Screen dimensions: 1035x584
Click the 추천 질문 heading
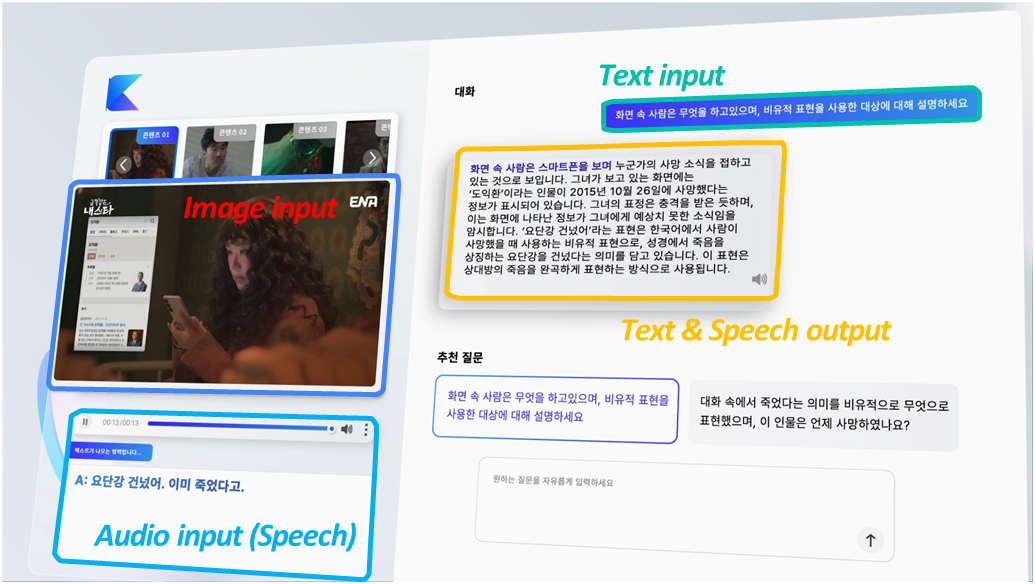pos(459,357)
